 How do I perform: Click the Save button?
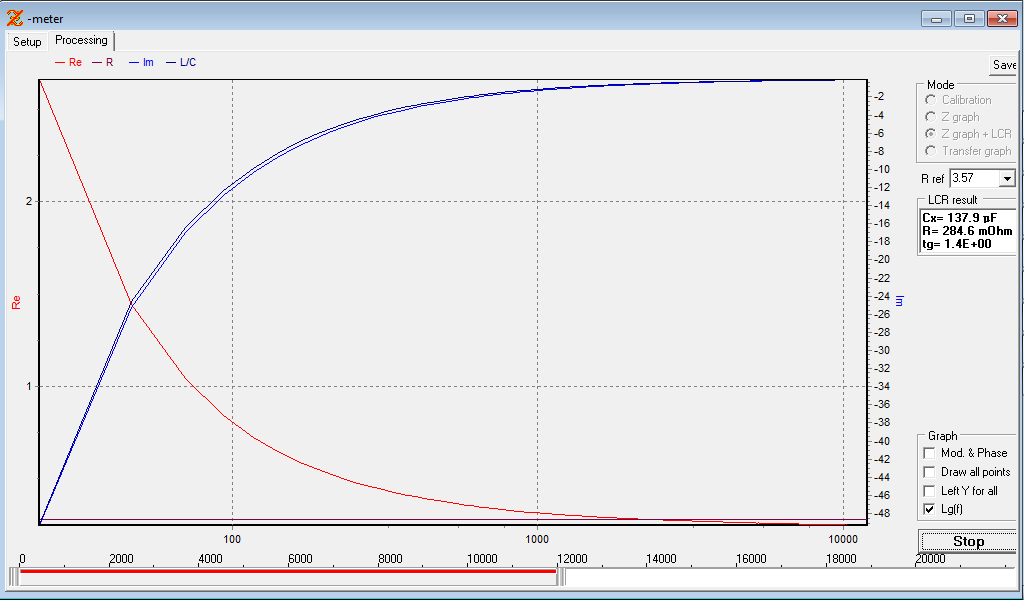tap(1004, 65)
